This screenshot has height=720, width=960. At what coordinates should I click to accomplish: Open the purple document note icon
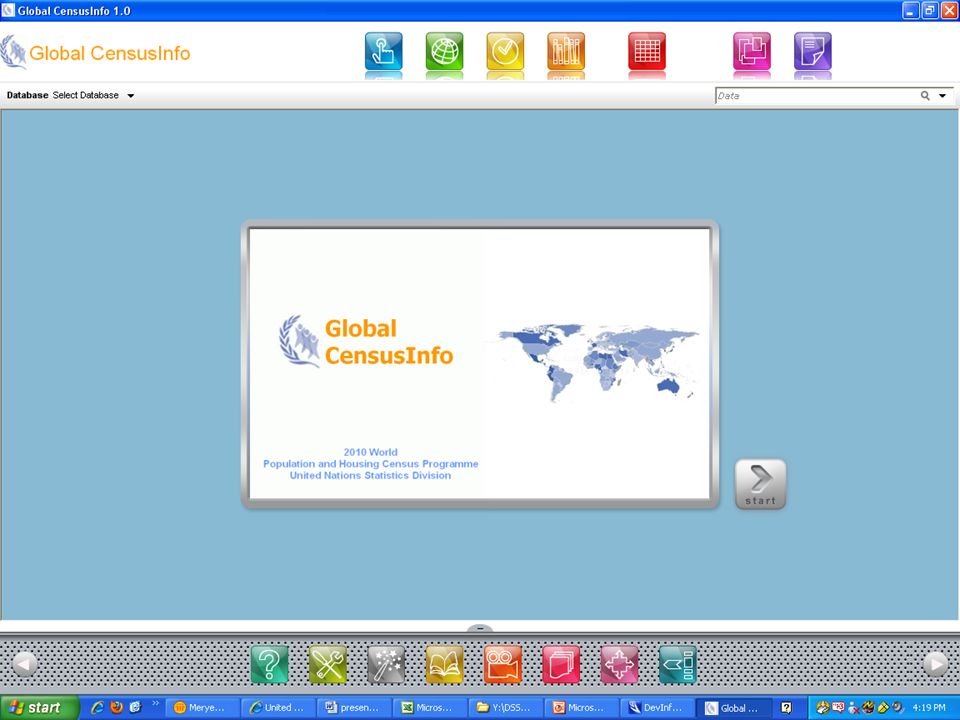tap(812, 51)
